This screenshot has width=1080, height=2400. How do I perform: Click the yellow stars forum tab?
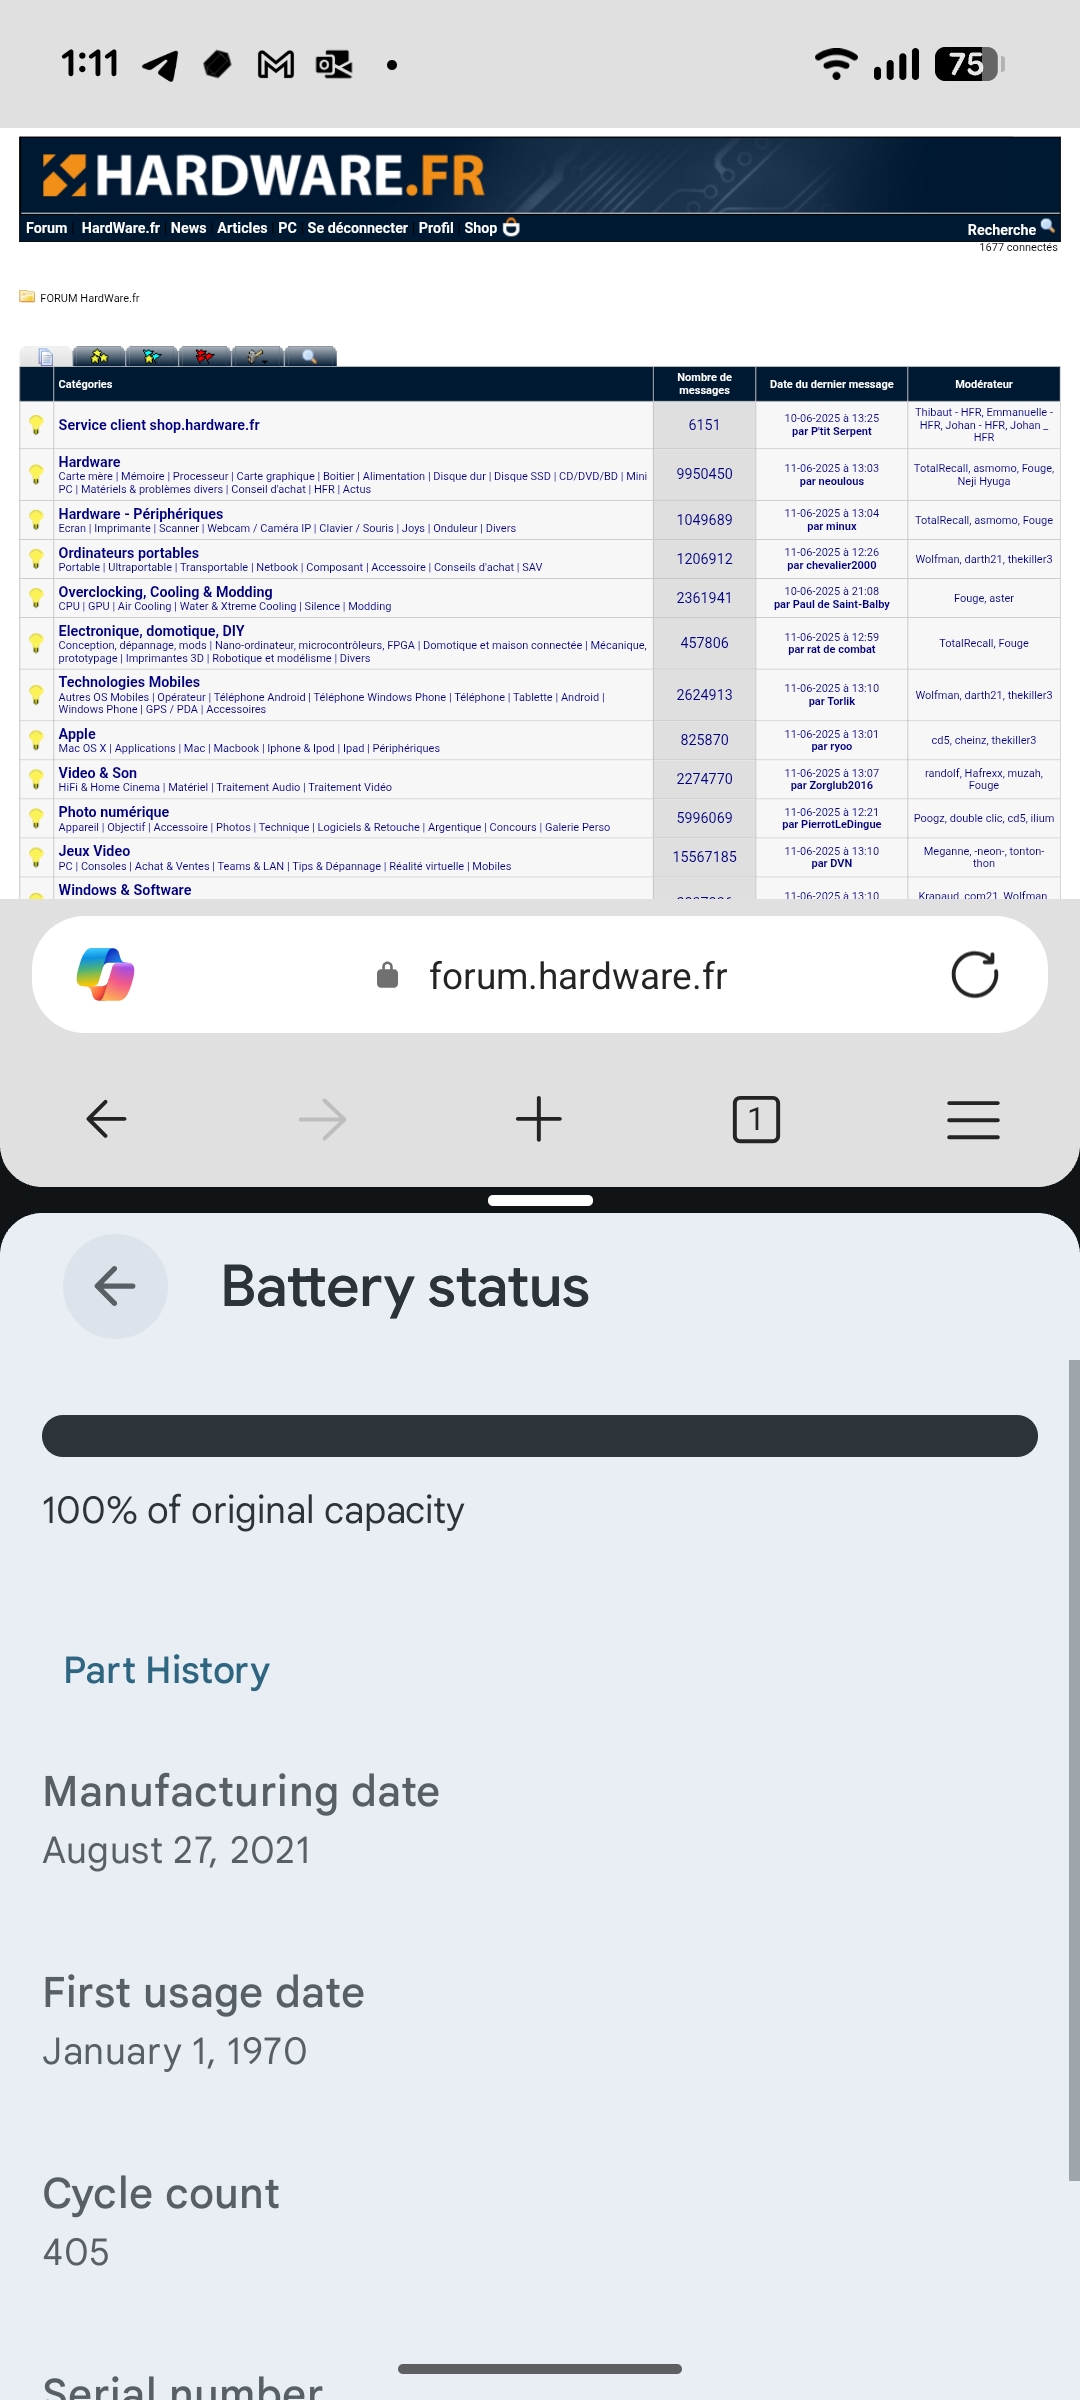pos(99,356)
